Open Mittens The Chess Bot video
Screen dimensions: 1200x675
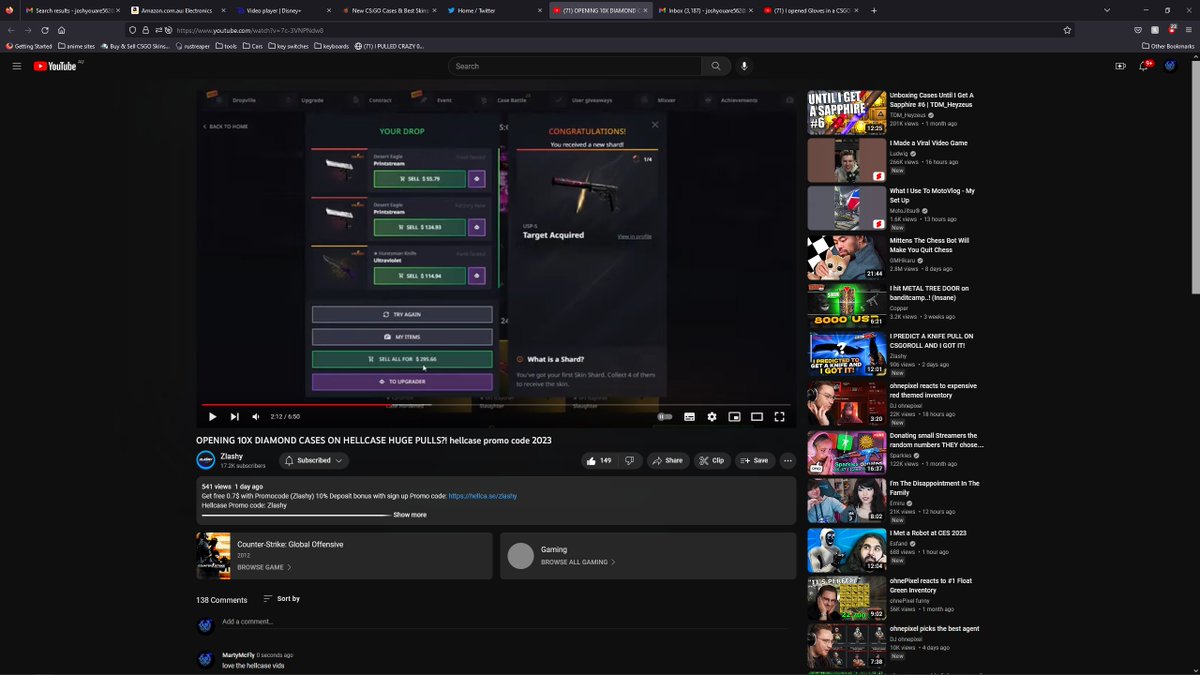point(929,245)
